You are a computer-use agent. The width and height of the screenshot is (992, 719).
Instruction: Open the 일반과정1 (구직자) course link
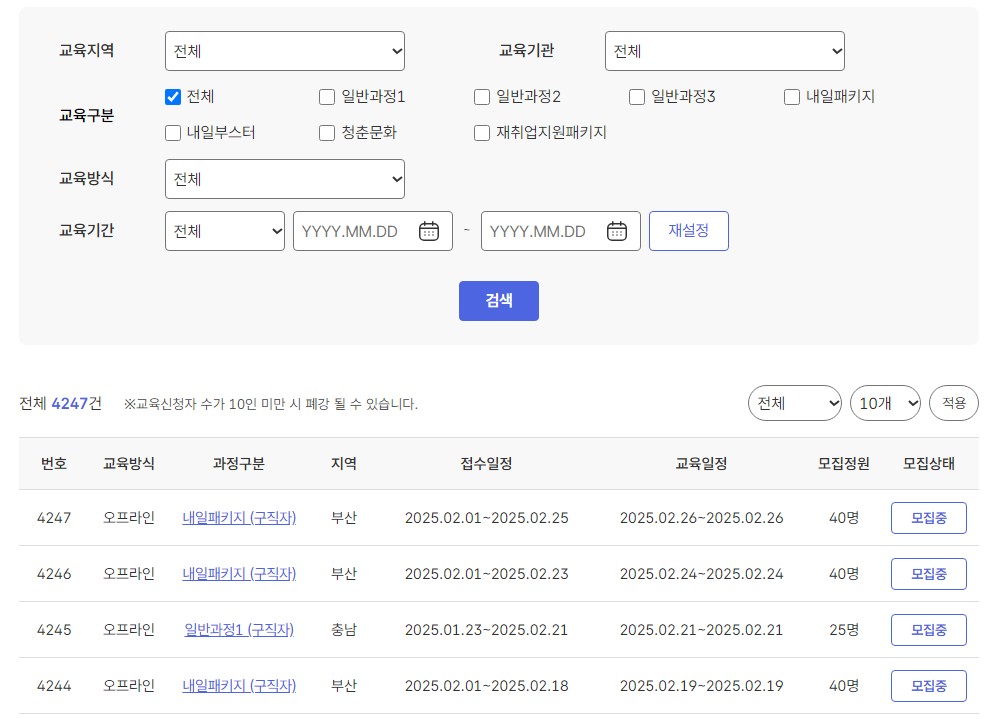click(239, 630)
